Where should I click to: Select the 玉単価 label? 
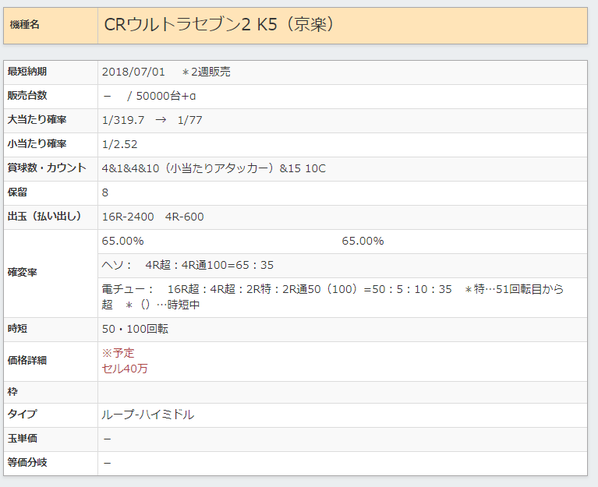[x=22, y=438]
